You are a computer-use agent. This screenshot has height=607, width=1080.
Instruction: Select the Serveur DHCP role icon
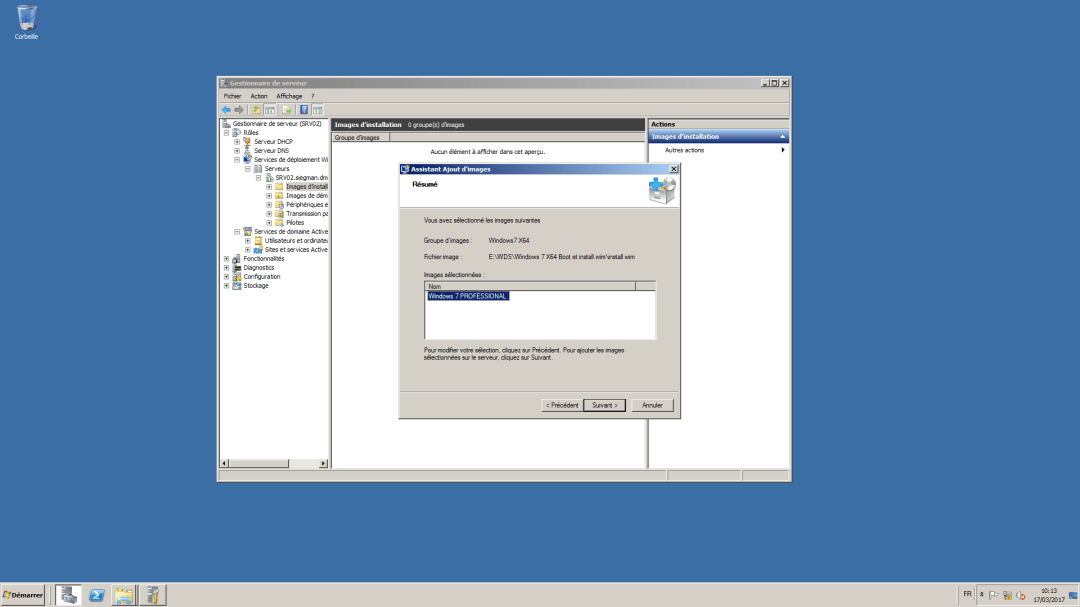click(x=245, y=142)
